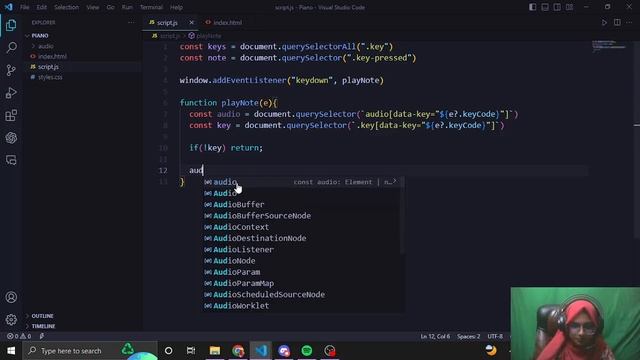Open the Extensions view
This screenshot has width=640, height=360.
point(11,115)
